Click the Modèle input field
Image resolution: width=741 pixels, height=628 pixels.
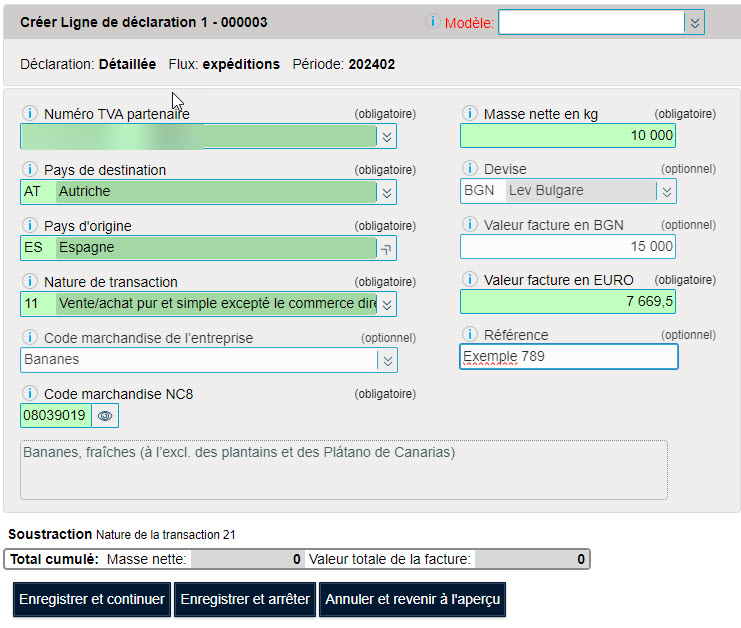click(591, 23)
